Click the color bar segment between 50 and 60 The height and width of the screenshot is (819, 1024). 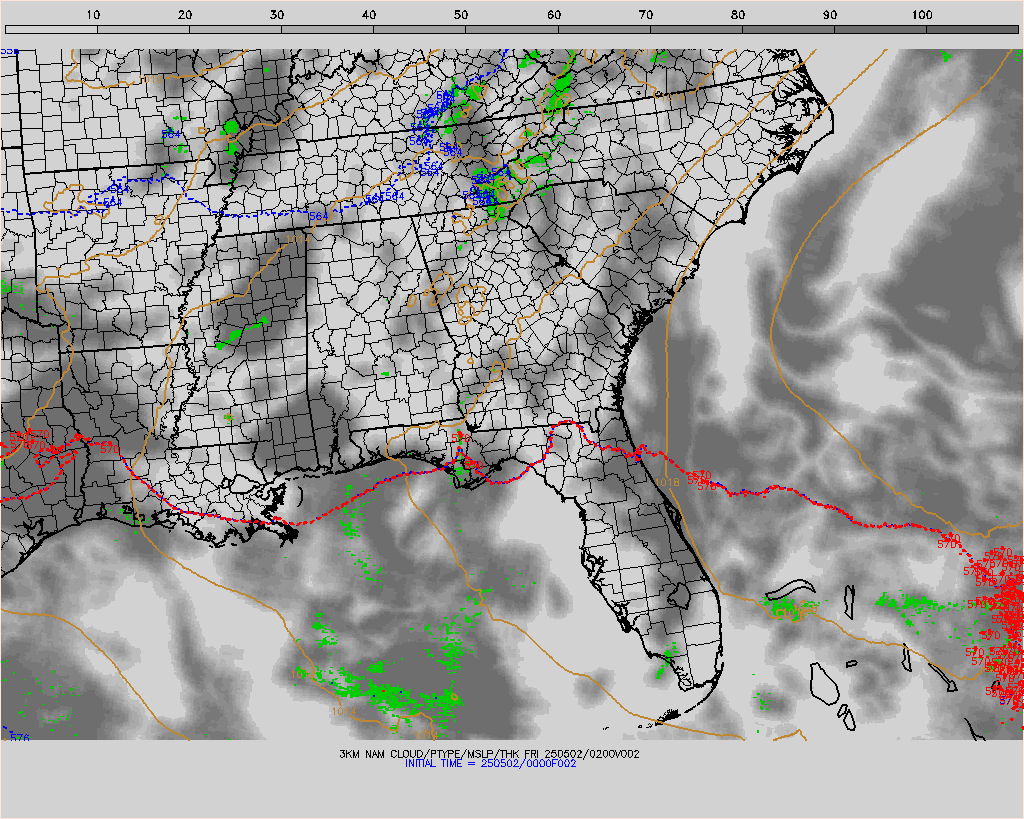click(x=512, y=29)
